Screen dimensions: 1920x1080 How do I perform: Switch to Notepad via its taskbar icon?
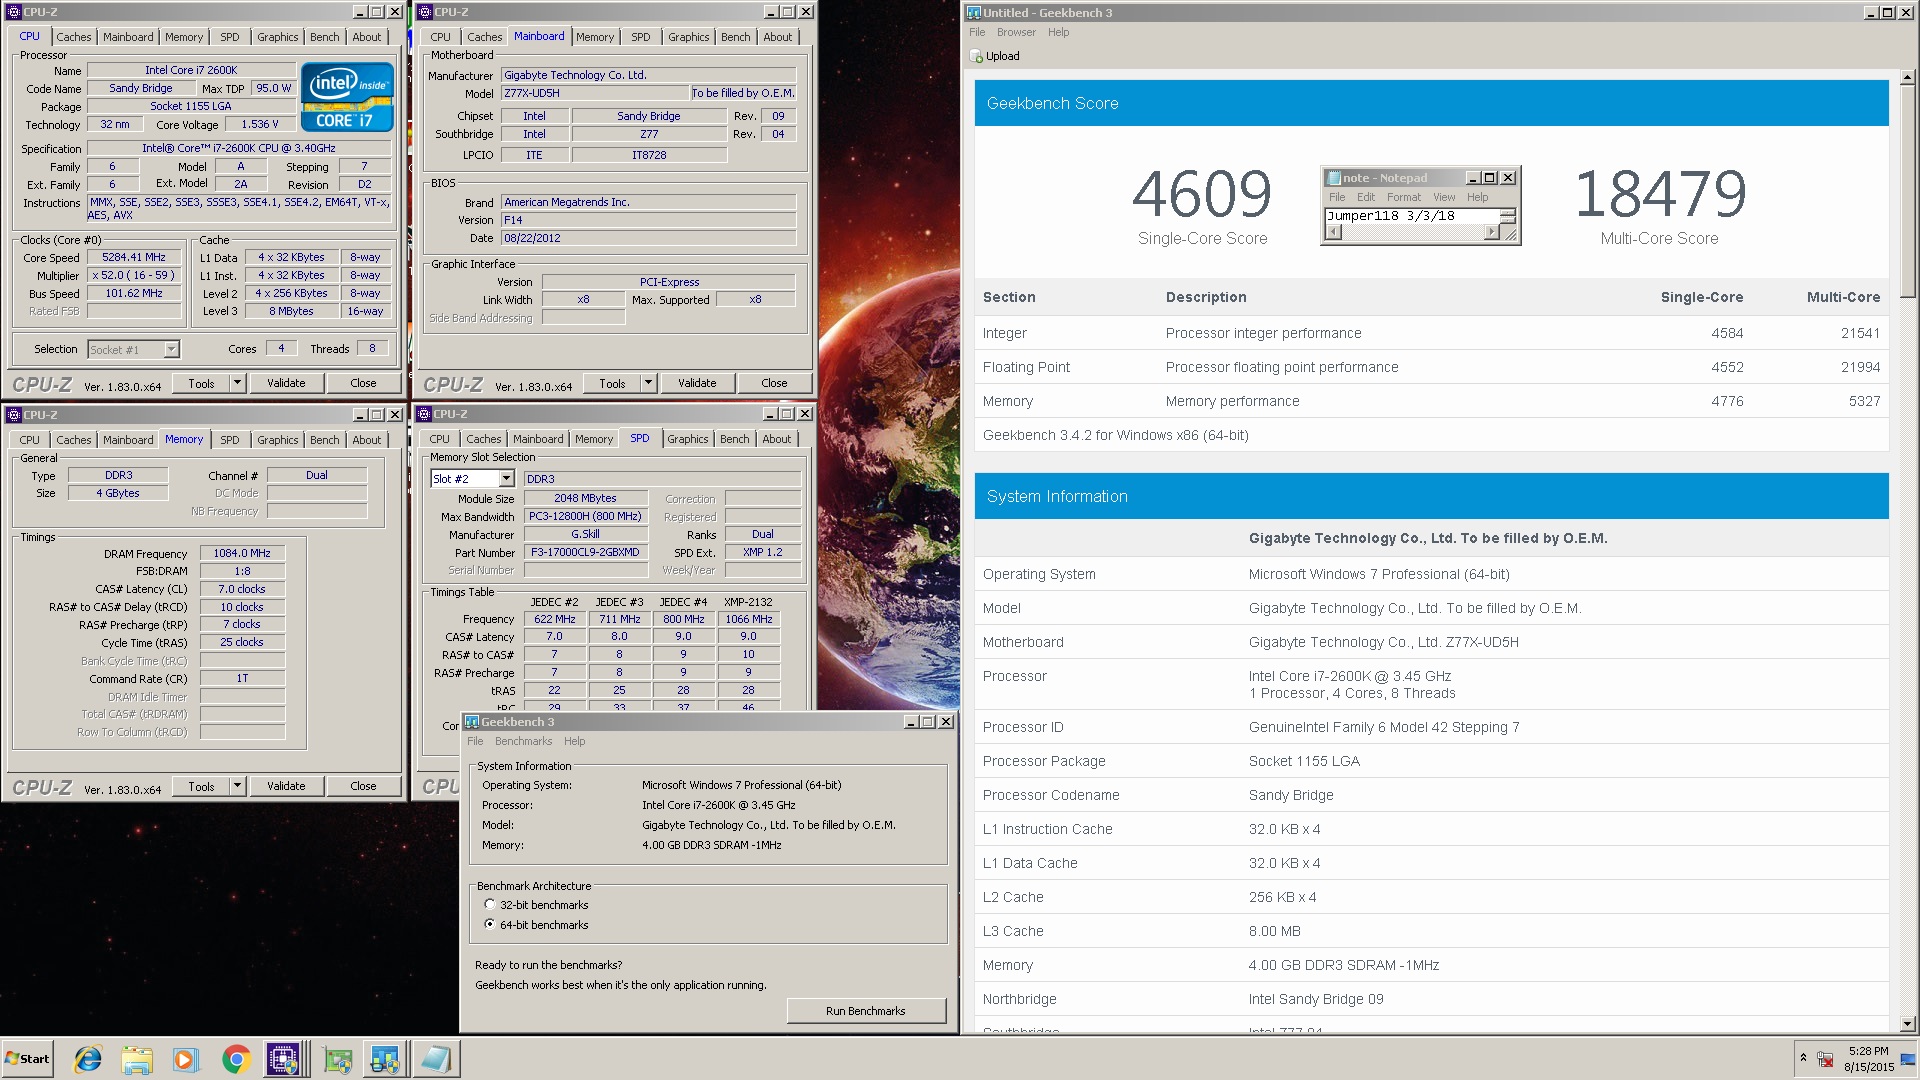(x=436, y=1059)
